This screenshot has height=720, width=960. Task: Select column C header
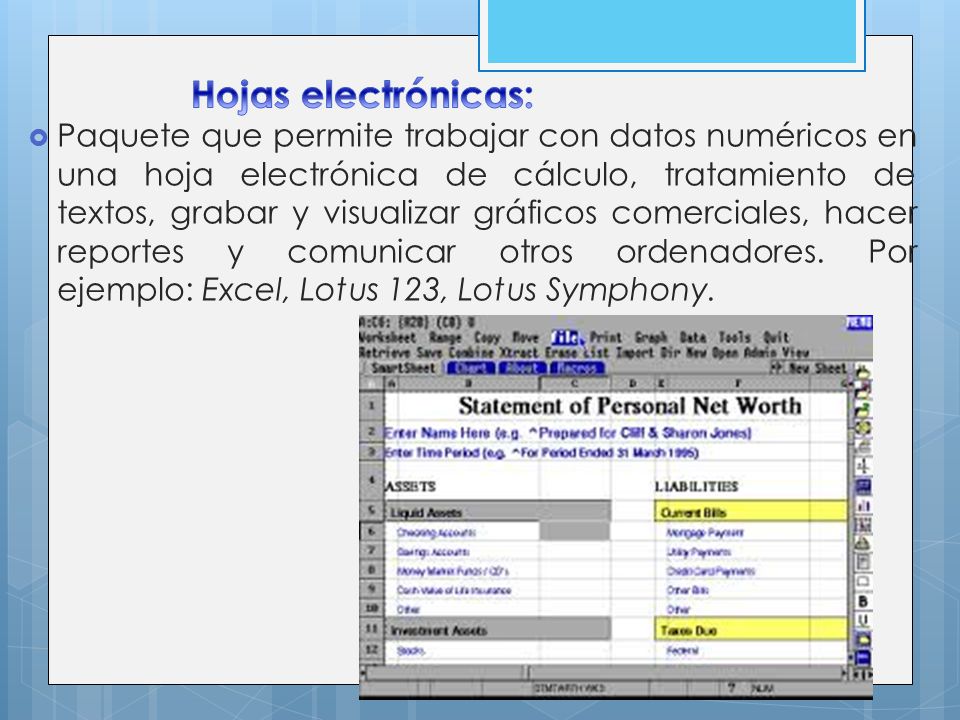coord(574,384)
